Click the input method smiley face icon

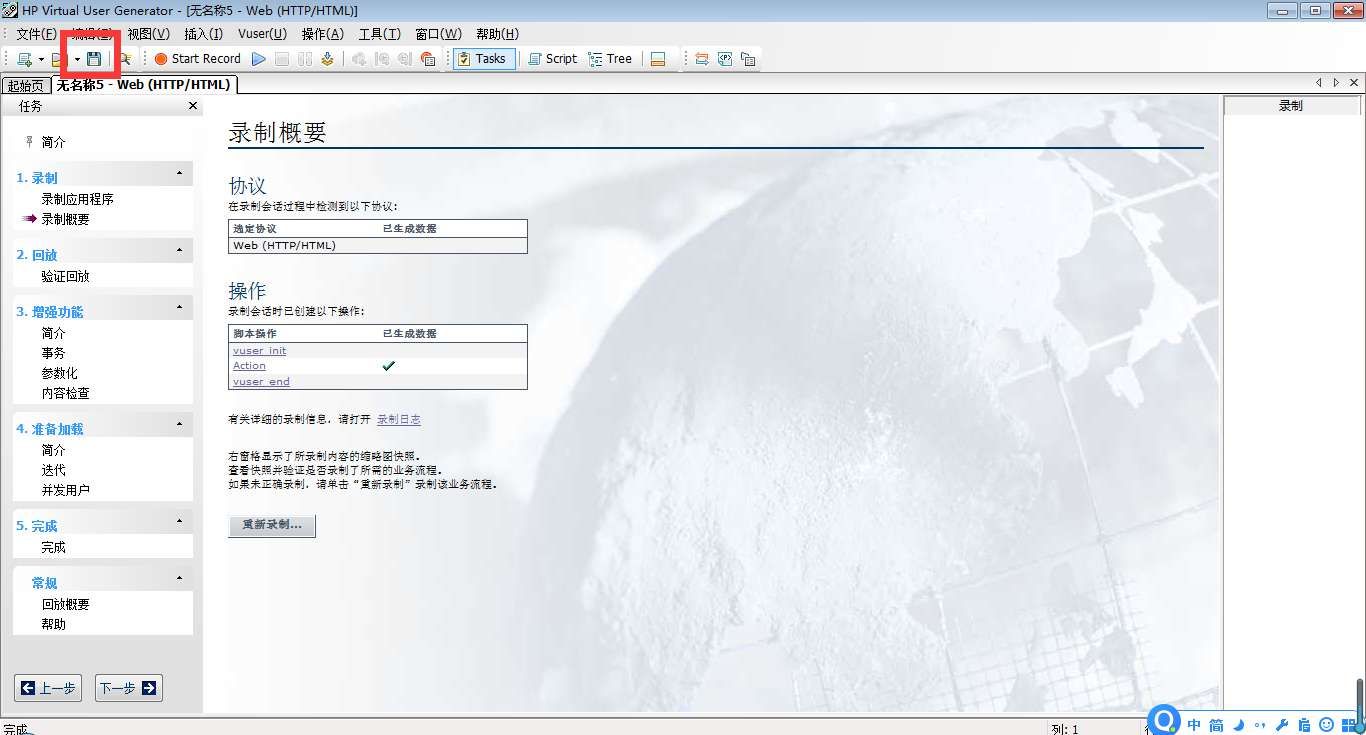[1327, 725]
